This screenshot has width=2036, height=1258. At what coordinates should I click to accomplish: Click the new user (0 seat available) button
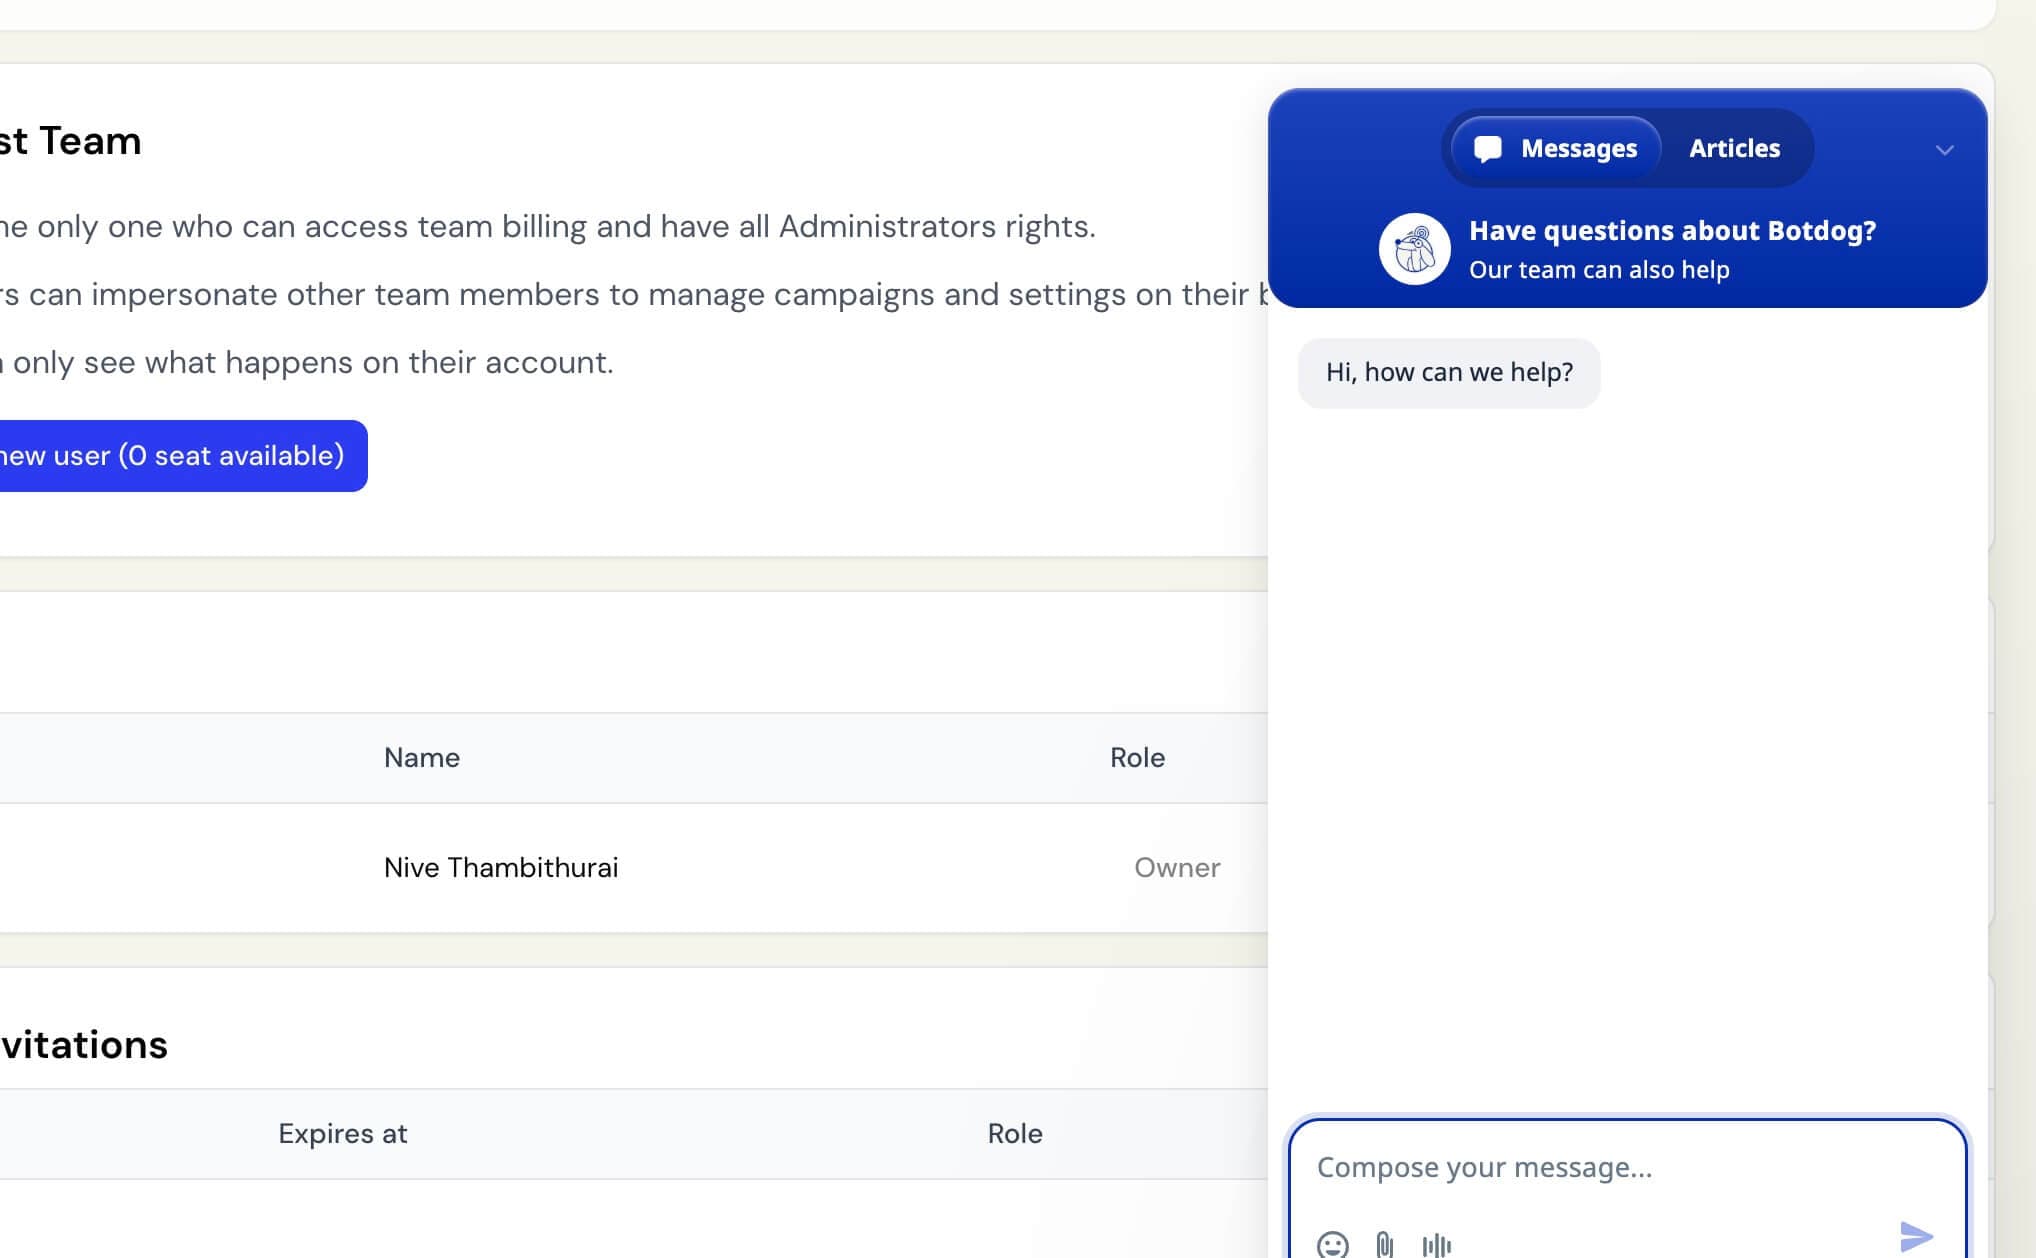[x=183, y=456]
